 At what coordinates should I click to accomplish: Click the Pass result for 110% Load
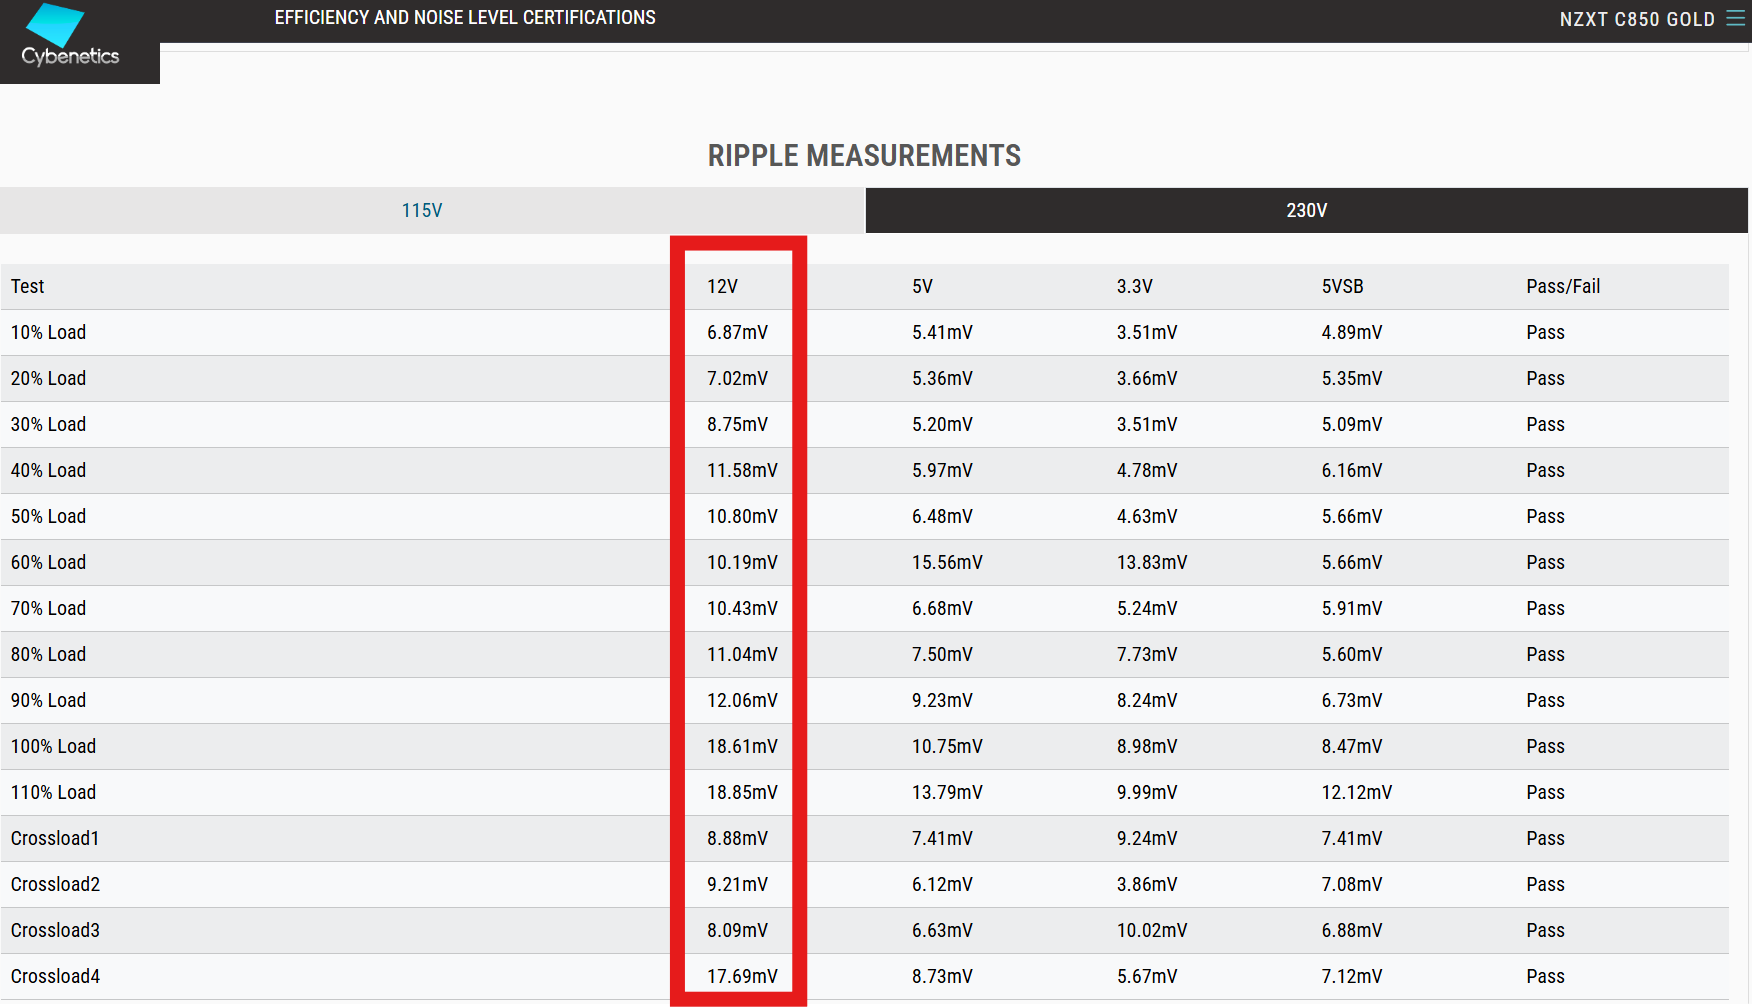coord(1545,793)
